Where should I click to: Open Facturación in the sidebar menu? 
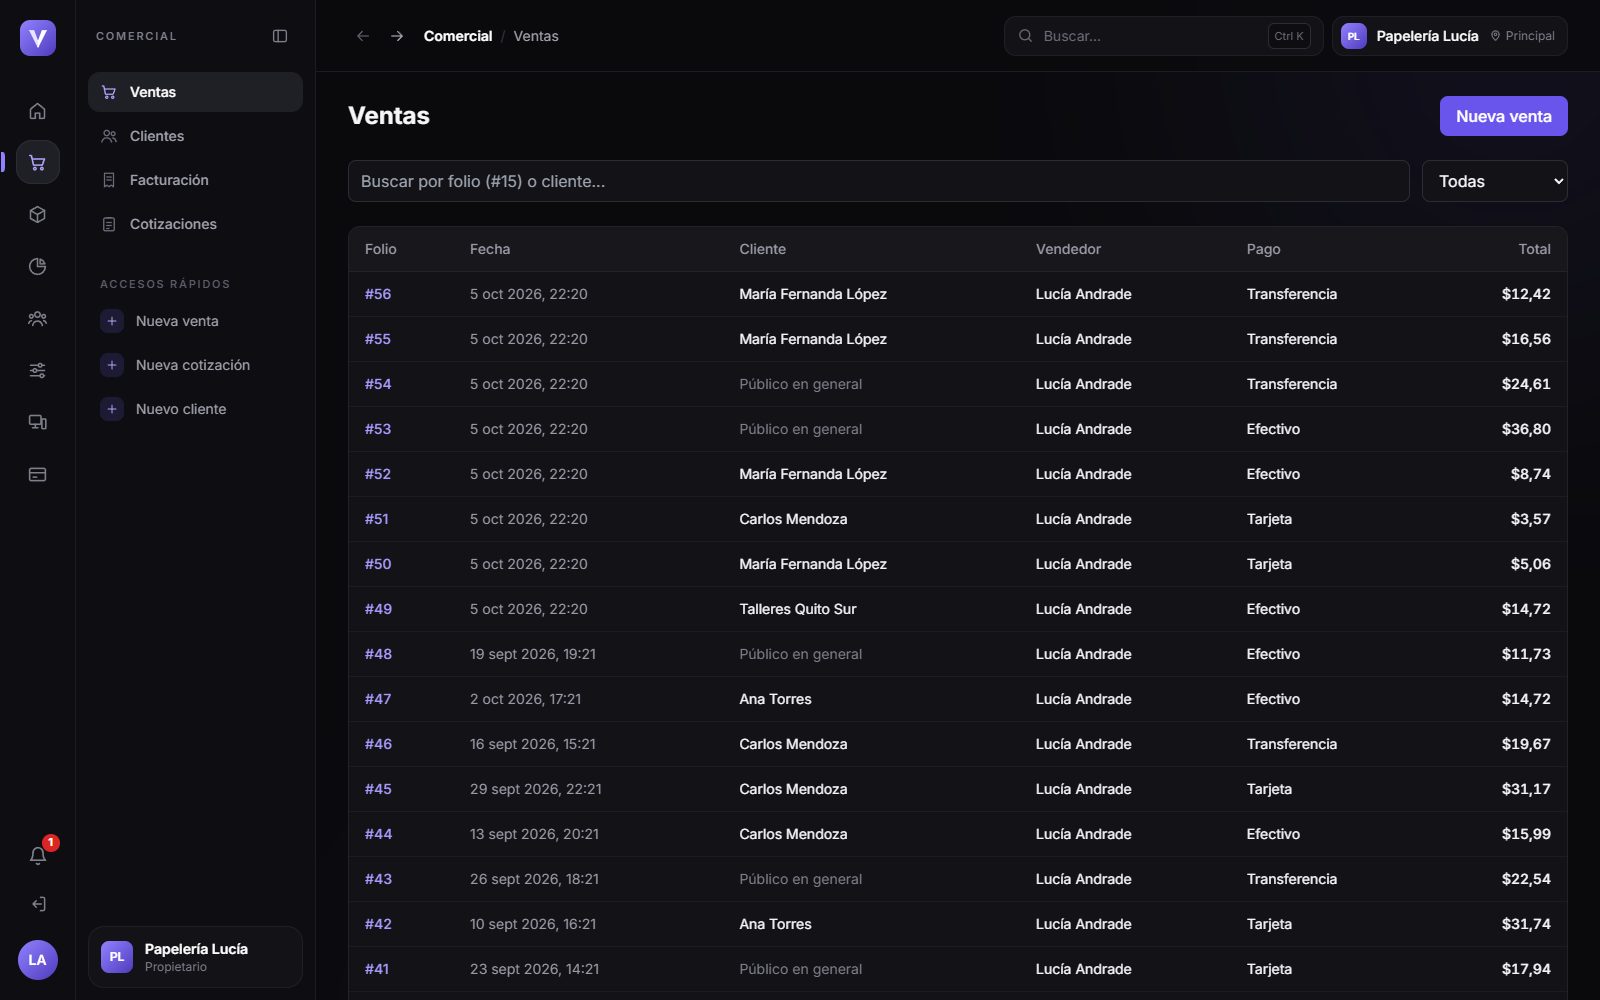coord(195,180)
